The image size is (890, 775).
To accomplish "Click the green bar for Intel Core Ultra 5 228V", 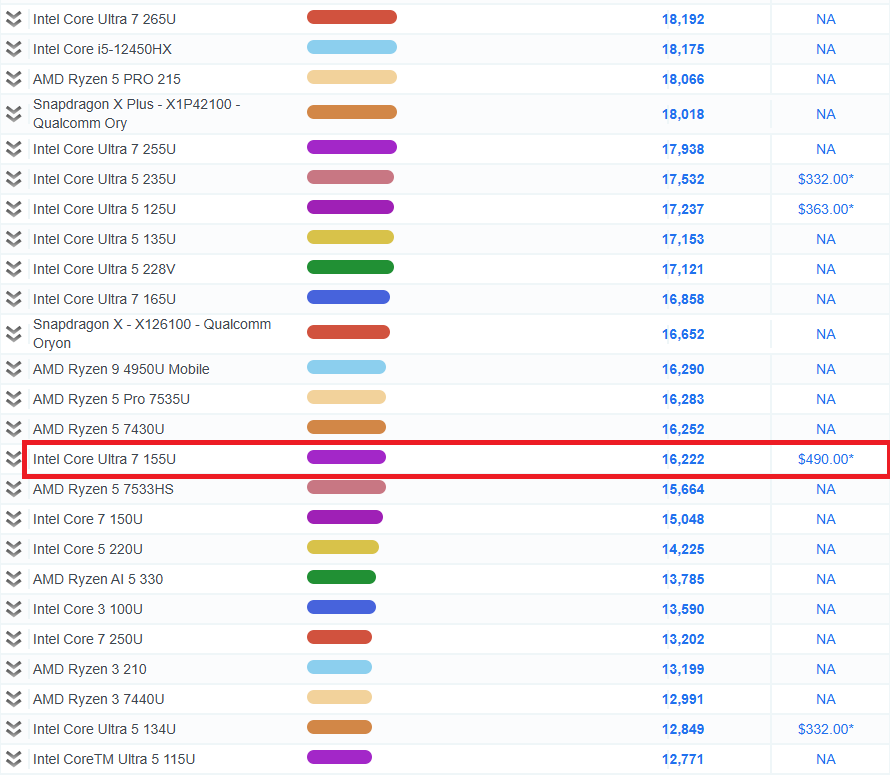I will [x=350, y=267].
